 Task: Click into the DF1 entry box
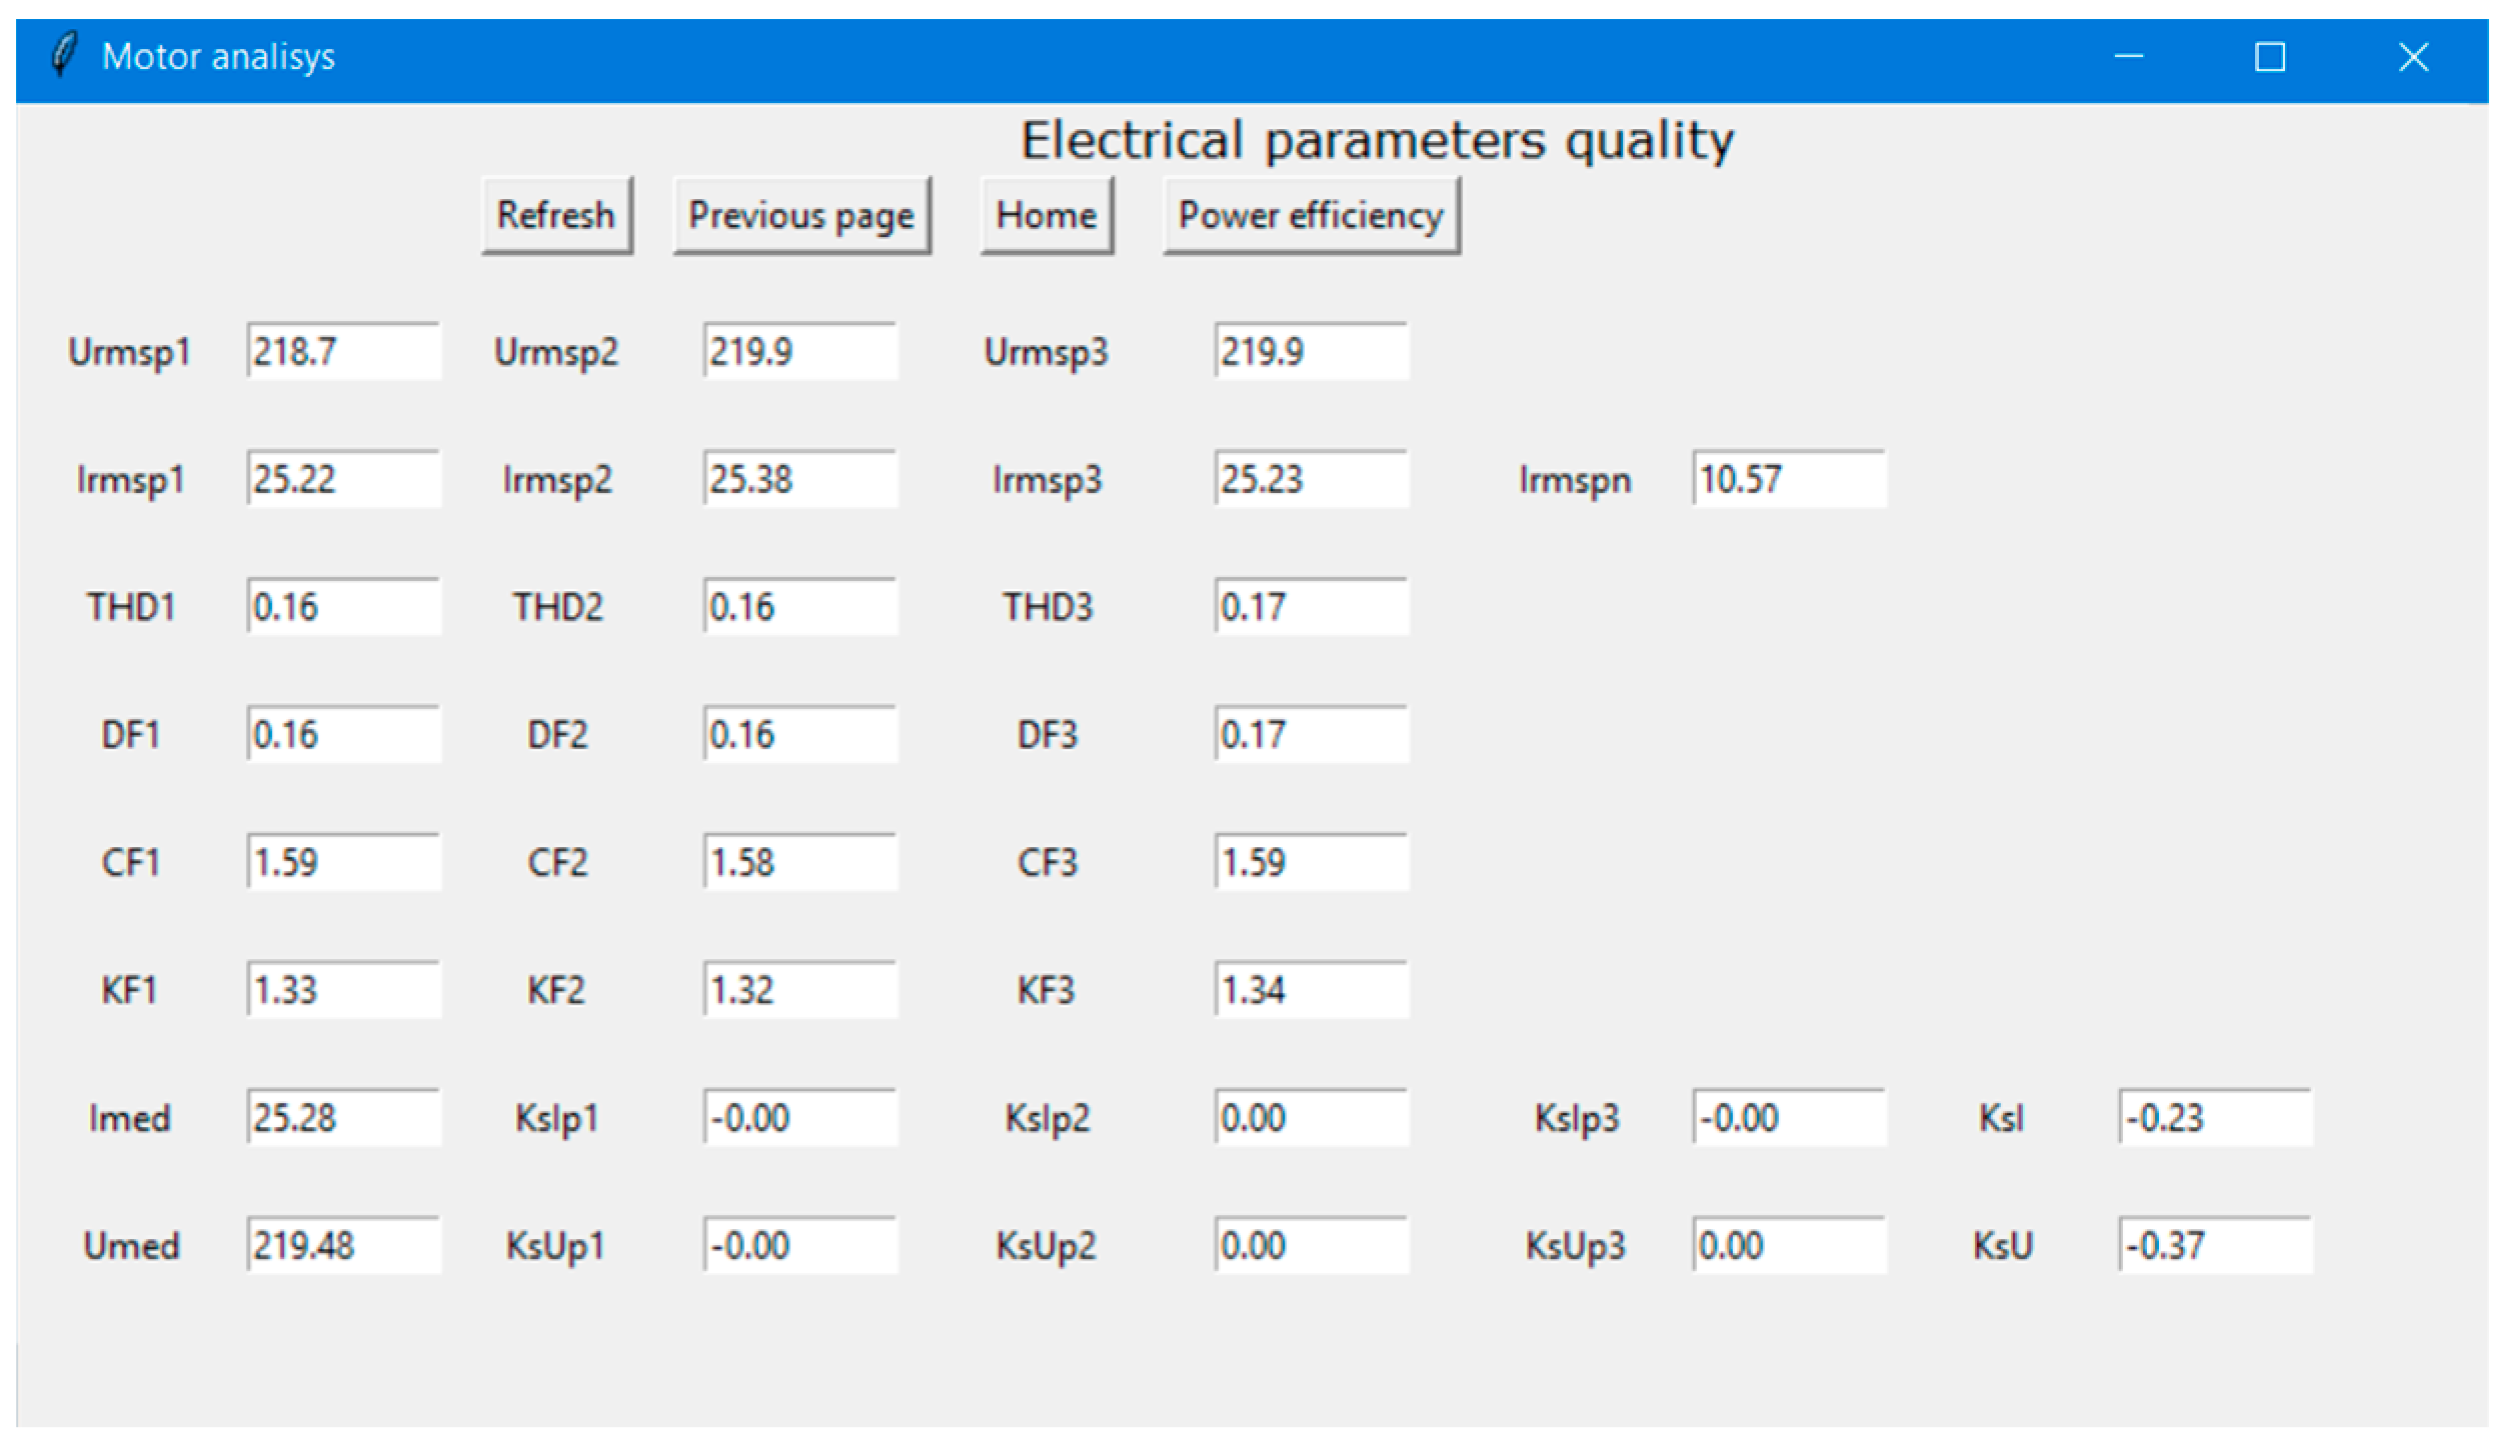[x=343, y=735]
